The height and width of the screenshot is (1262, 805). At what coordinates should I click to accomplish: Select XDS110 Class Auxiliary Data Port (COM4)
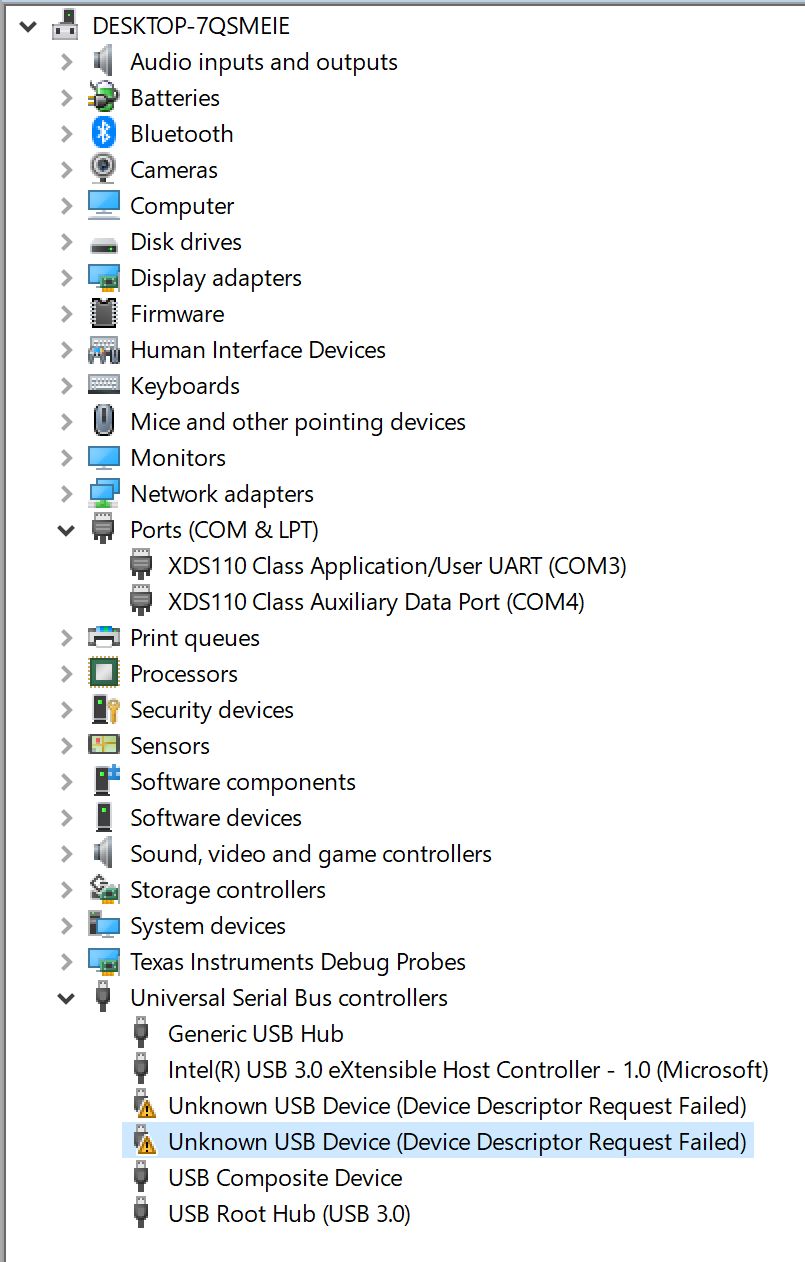coord(376,602)
